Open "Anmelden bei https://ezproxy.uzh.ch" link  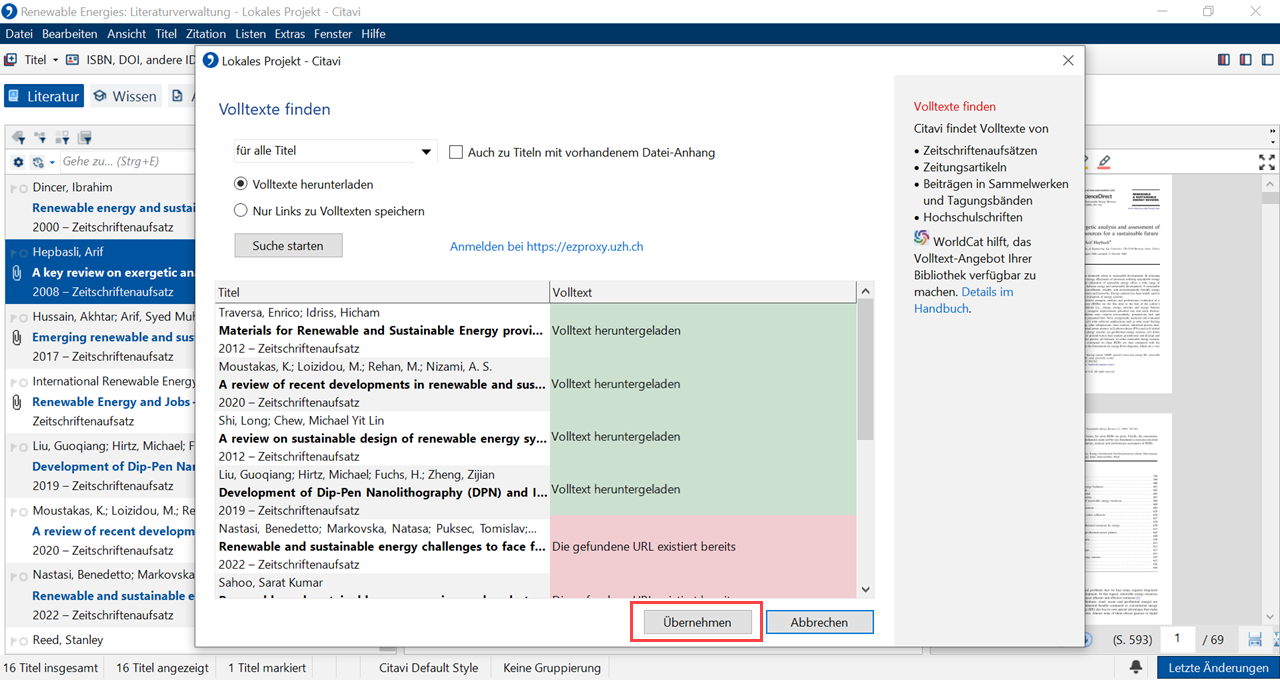(546, 246)
